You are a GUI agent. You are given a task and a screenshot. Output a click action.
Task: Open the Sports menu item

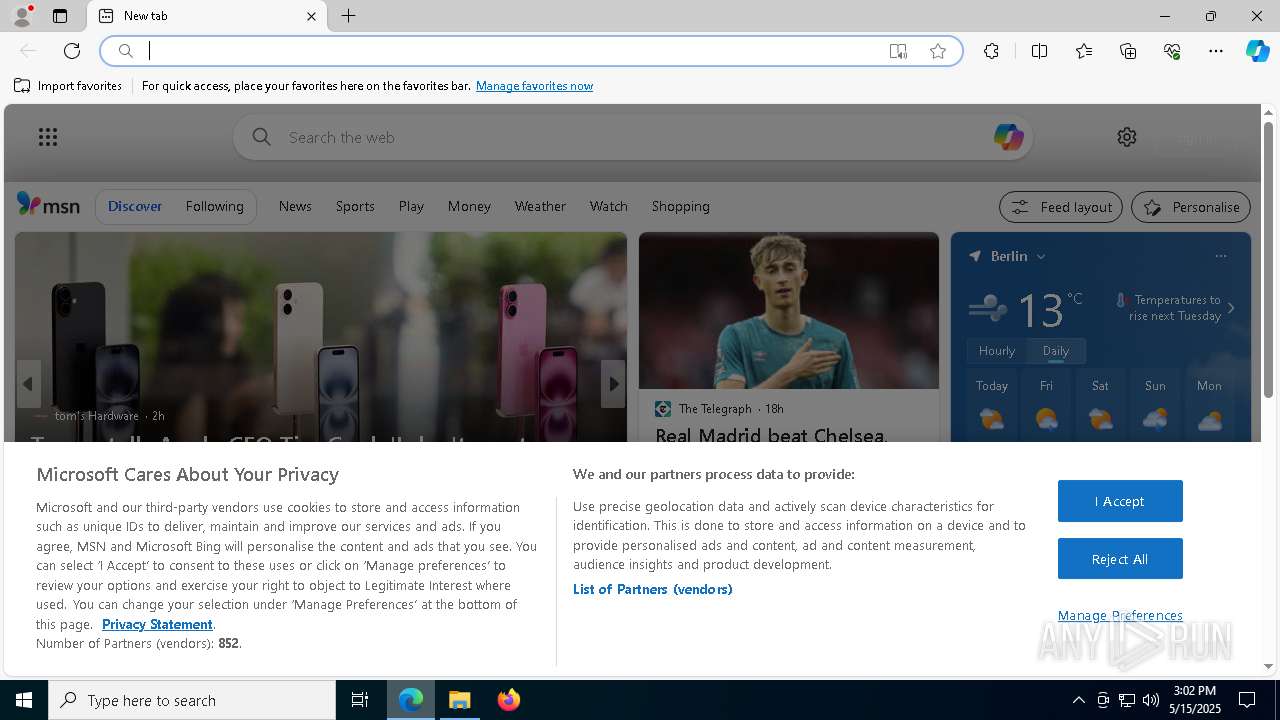[355, 206]
